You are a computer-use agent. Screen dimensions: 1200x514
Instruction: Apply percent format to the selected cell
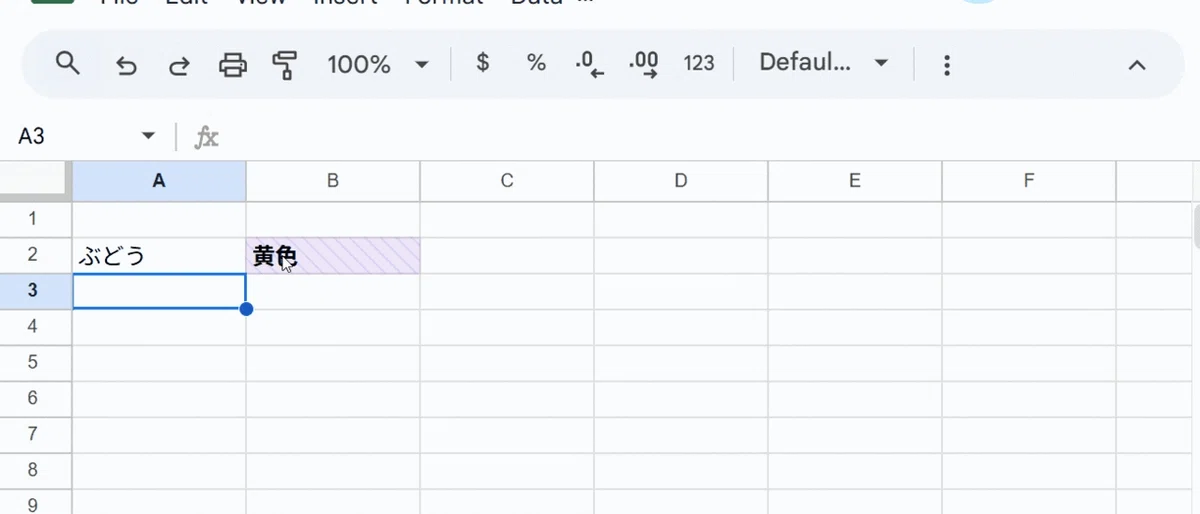coord(536,63)
